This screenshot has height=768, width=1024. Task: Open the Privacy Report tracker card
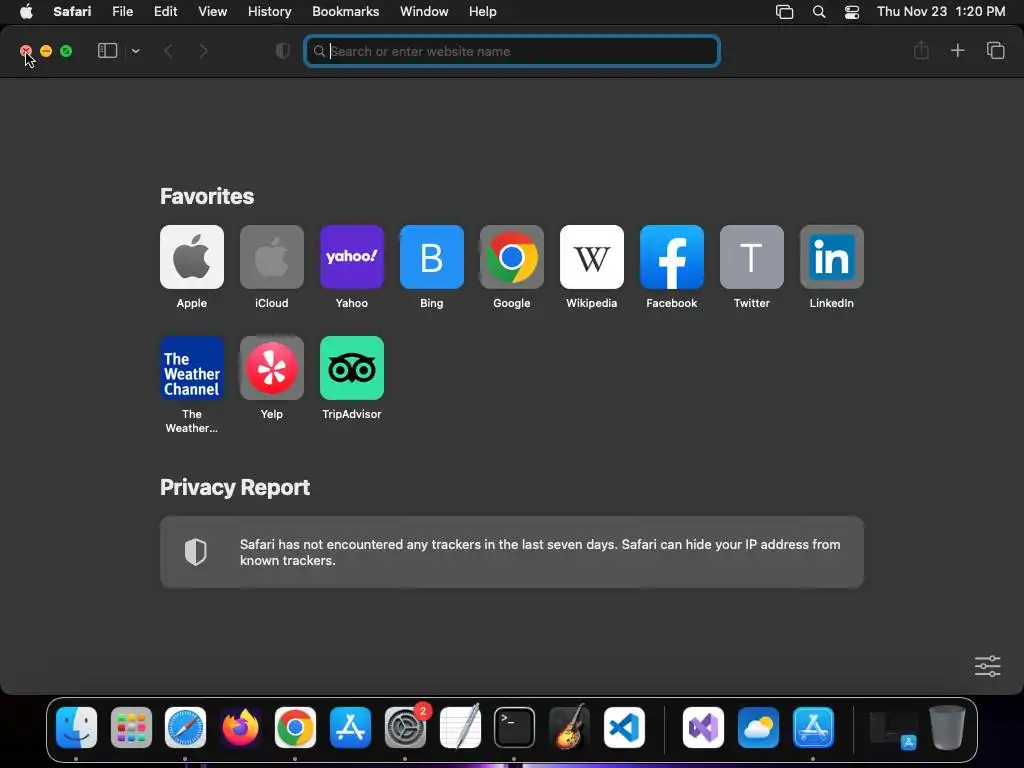[x=511, y=552]
